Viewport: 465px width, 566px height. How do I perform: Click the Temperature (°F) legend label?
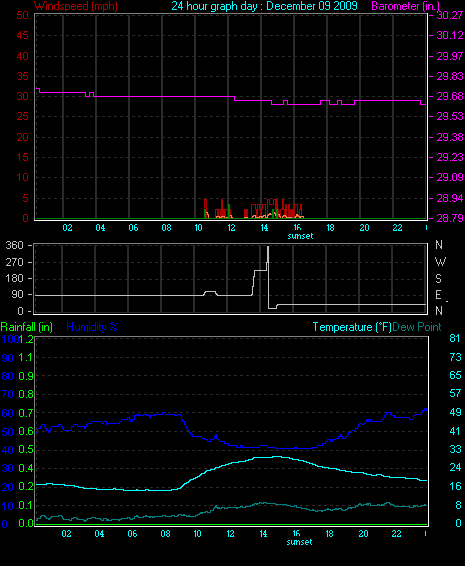coord(352,327)
